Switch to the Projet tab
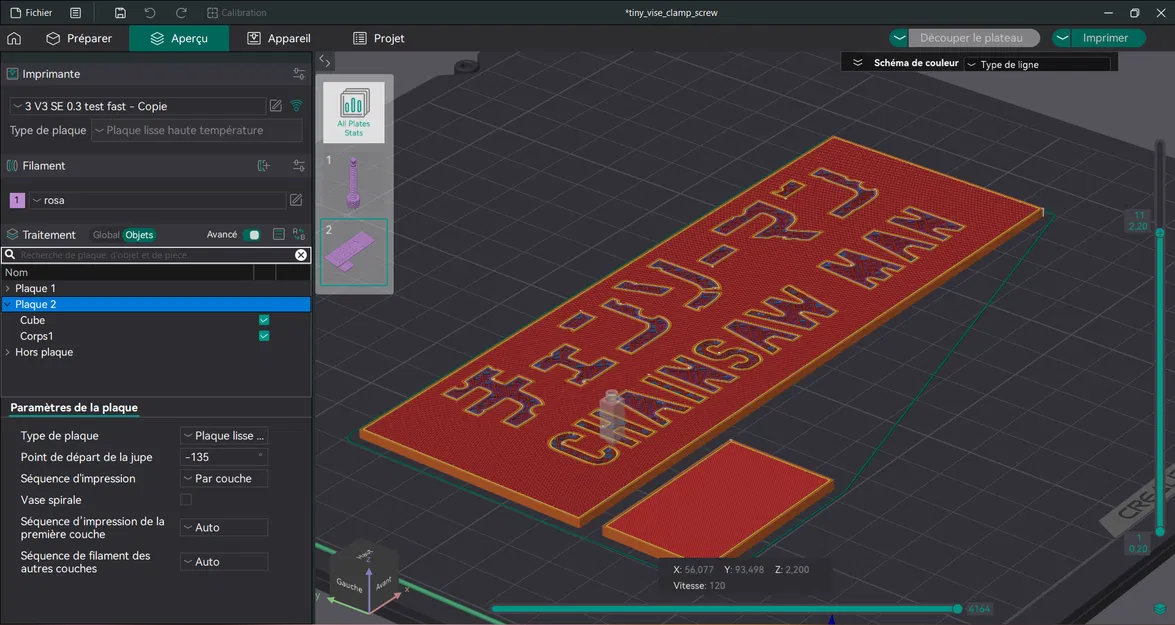Image resolution: width=1175 pixels, height=625 pixels. [x=378, y=38]
